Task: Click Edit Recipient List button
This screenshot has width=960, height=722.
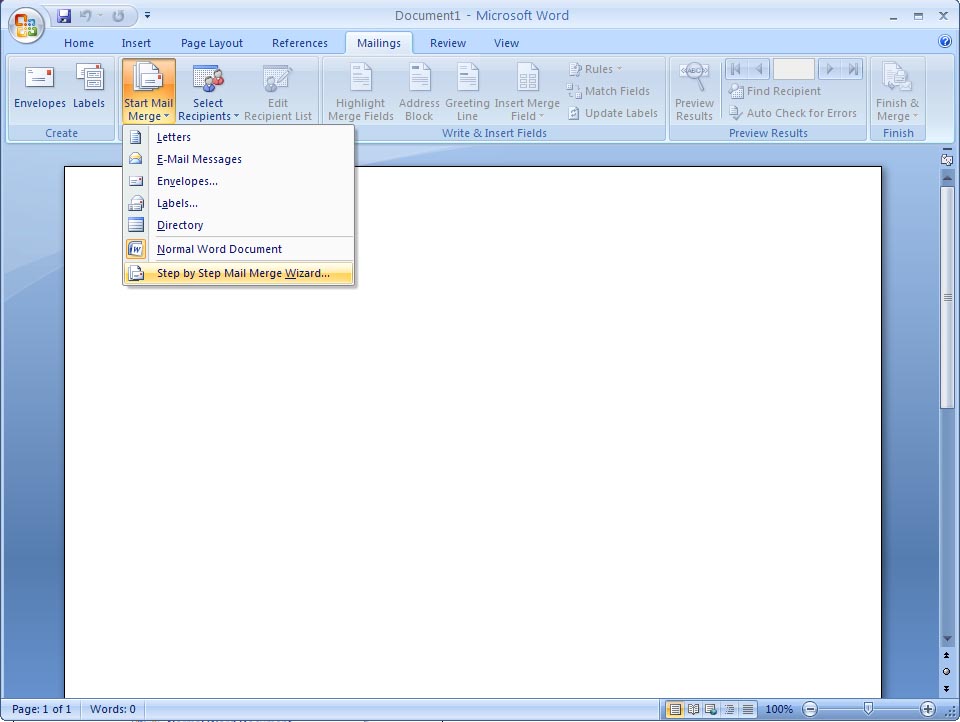Action: click(278, 91)
